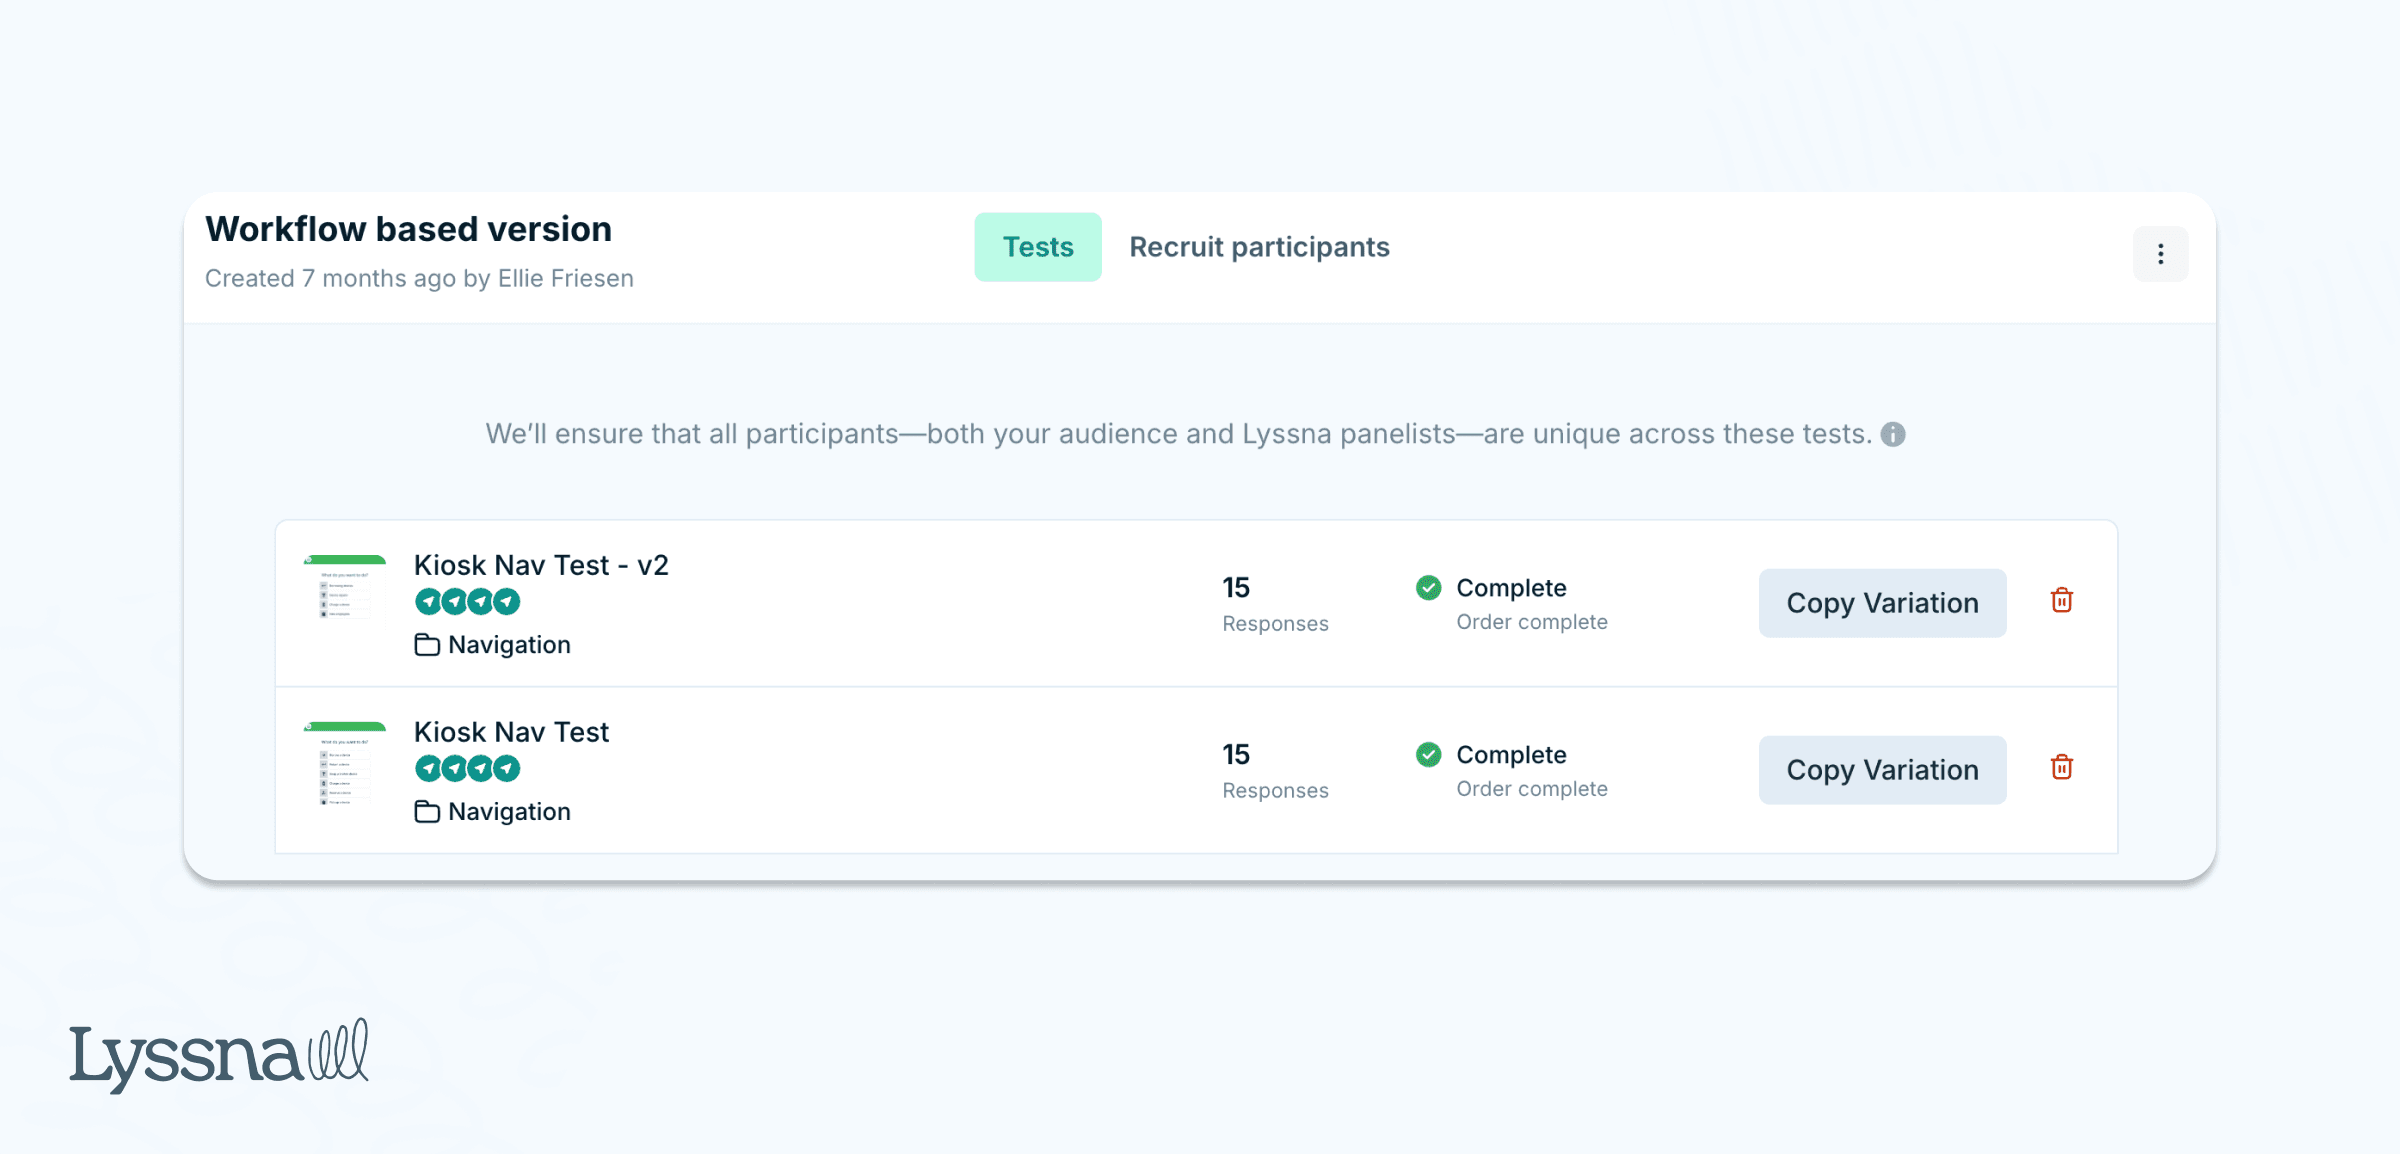Click the green Complete checkmark on the top row
Viewport: 2400px width, 1154px height.
(x=1428, y=588)
